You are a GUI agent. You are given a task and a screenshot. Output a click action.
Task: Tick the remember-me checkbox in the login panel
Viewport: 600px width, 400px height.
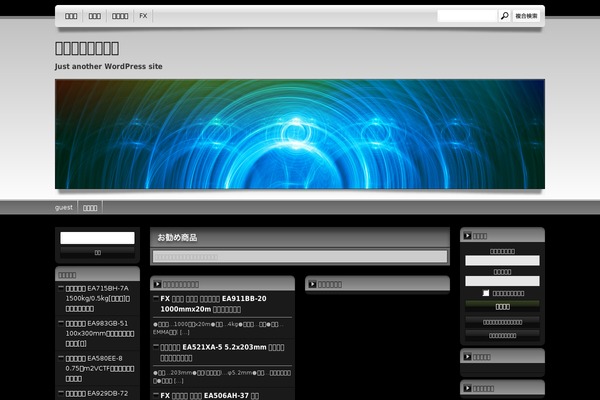[x=486, y=293]
